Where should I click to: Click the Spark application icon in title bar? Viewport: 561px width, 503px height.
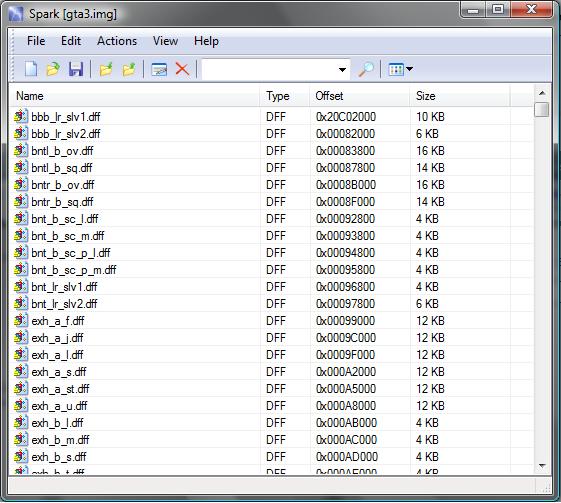pos(16,14)
